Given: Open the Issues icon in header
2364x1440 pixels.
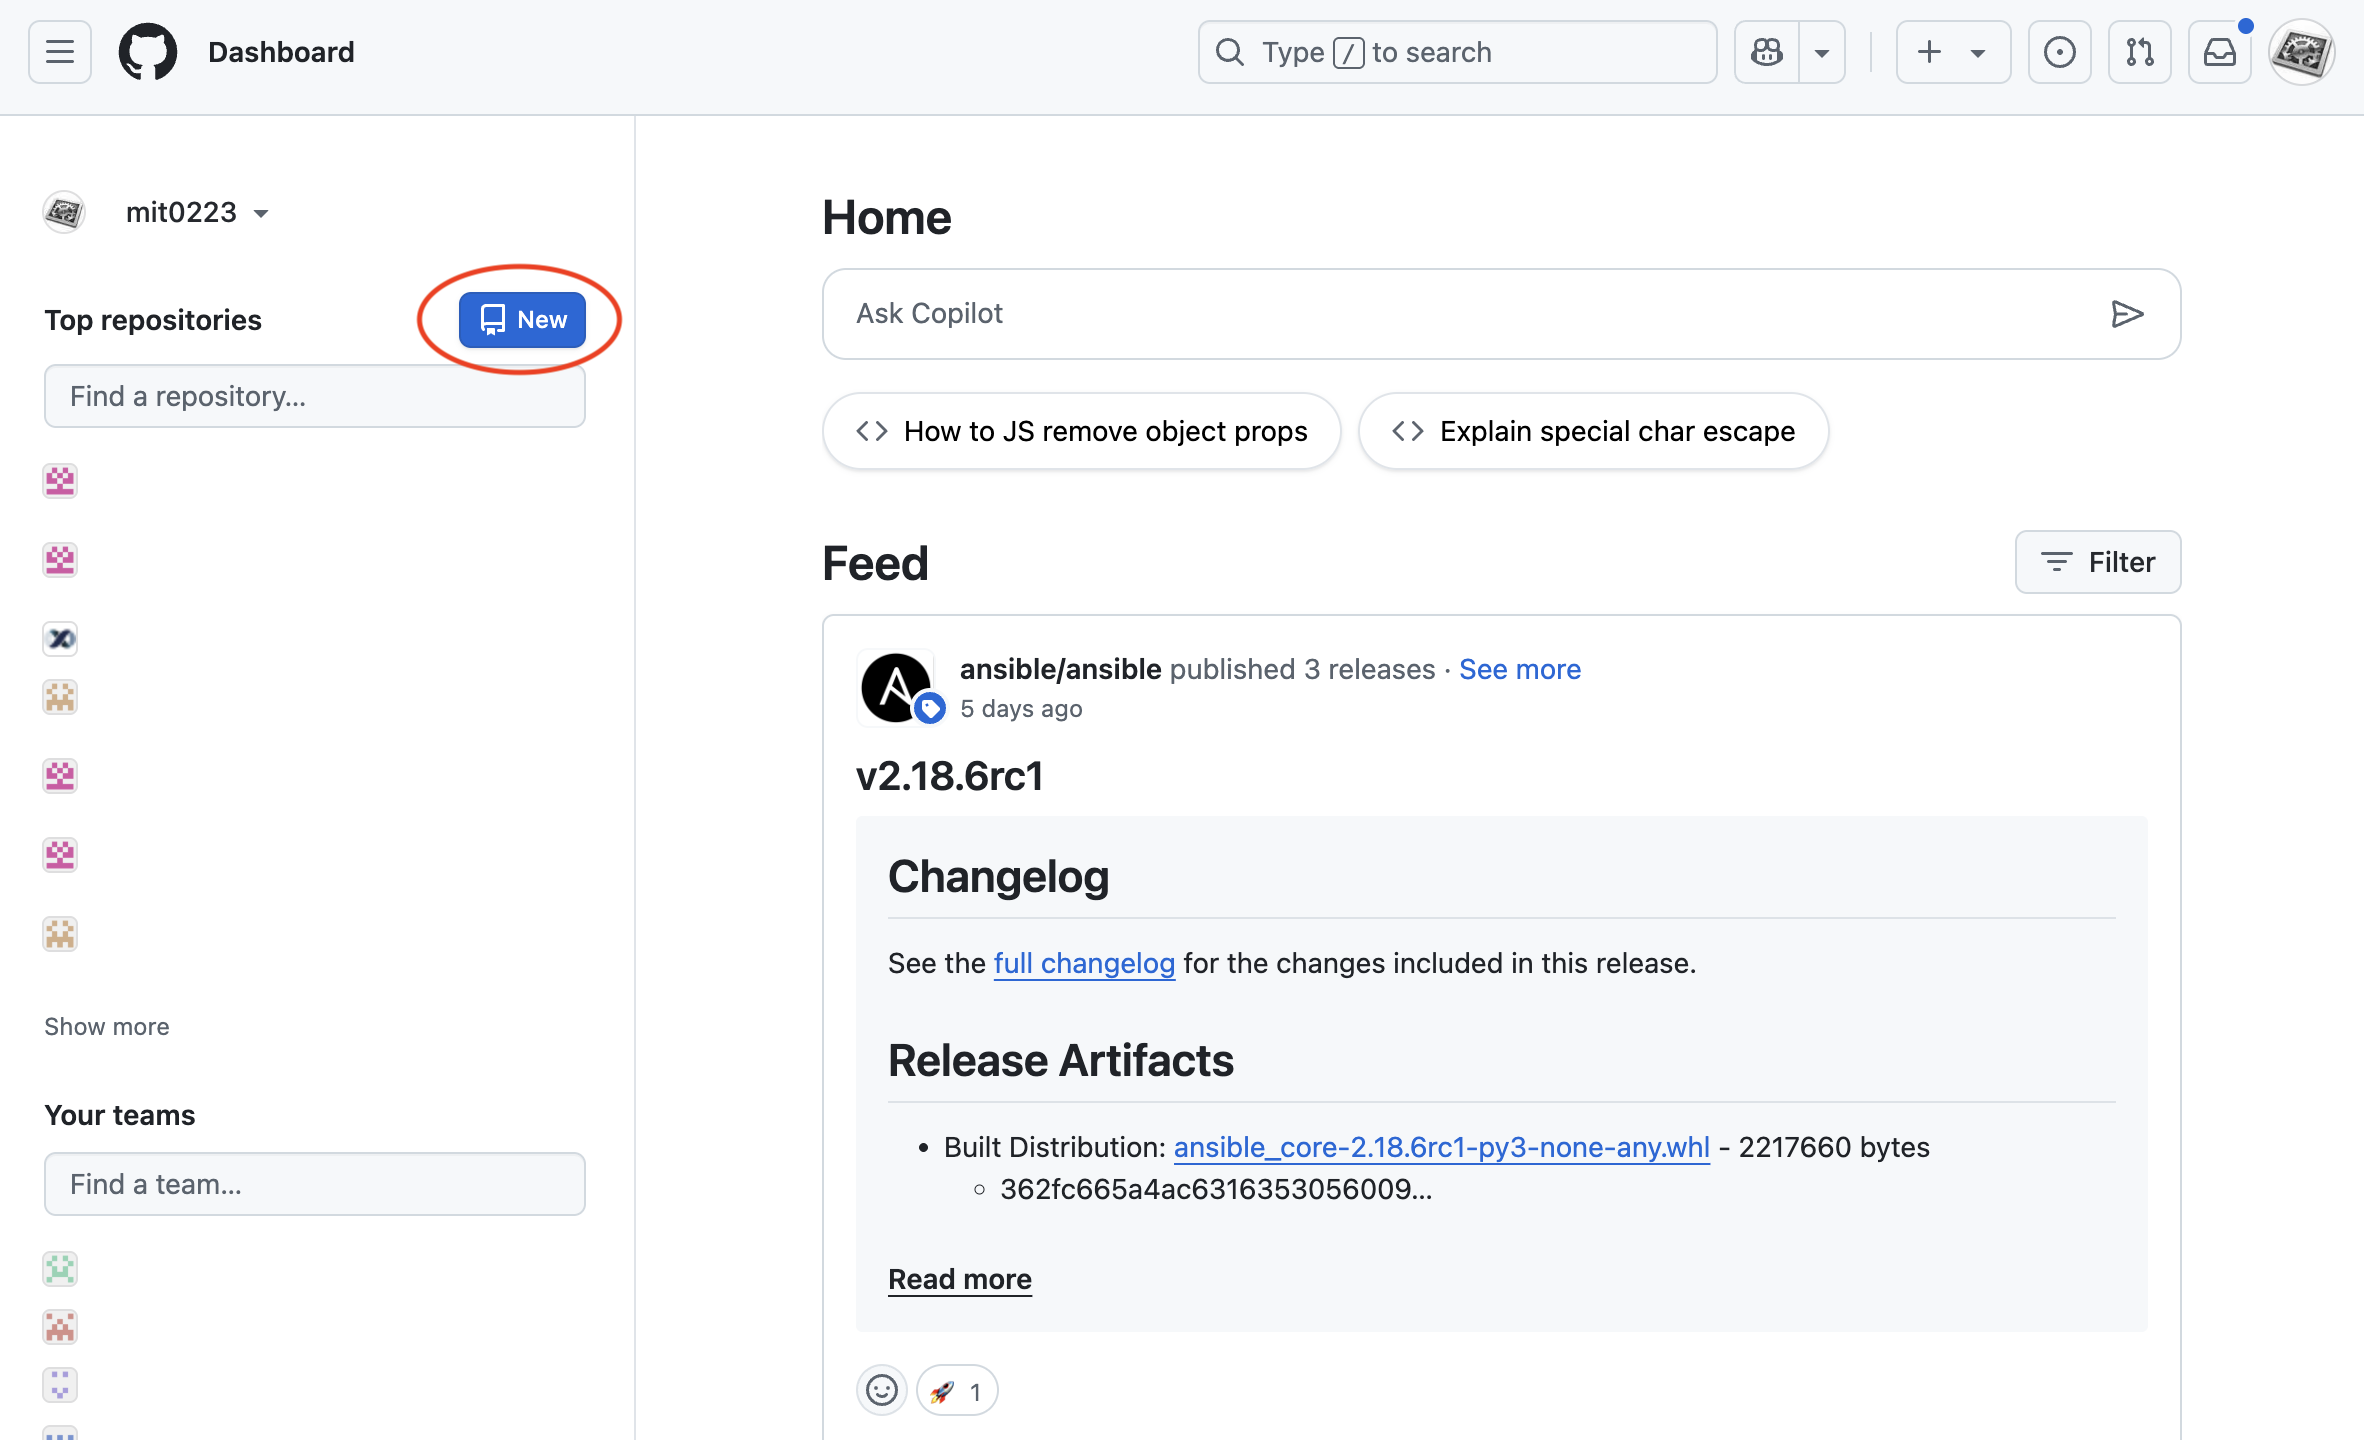Looking at the screenshot, I should [2059, 52].
